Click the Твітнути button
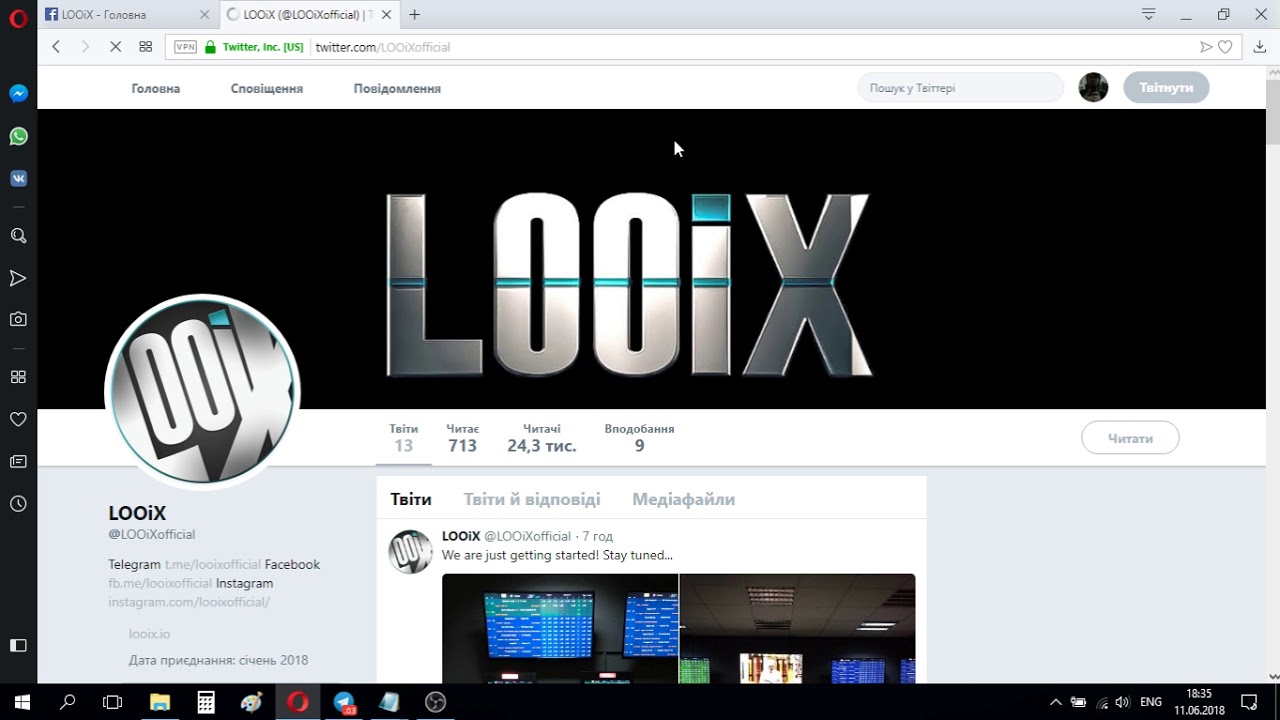The height and width of the screenshot is (720, 1280). 1166,87
